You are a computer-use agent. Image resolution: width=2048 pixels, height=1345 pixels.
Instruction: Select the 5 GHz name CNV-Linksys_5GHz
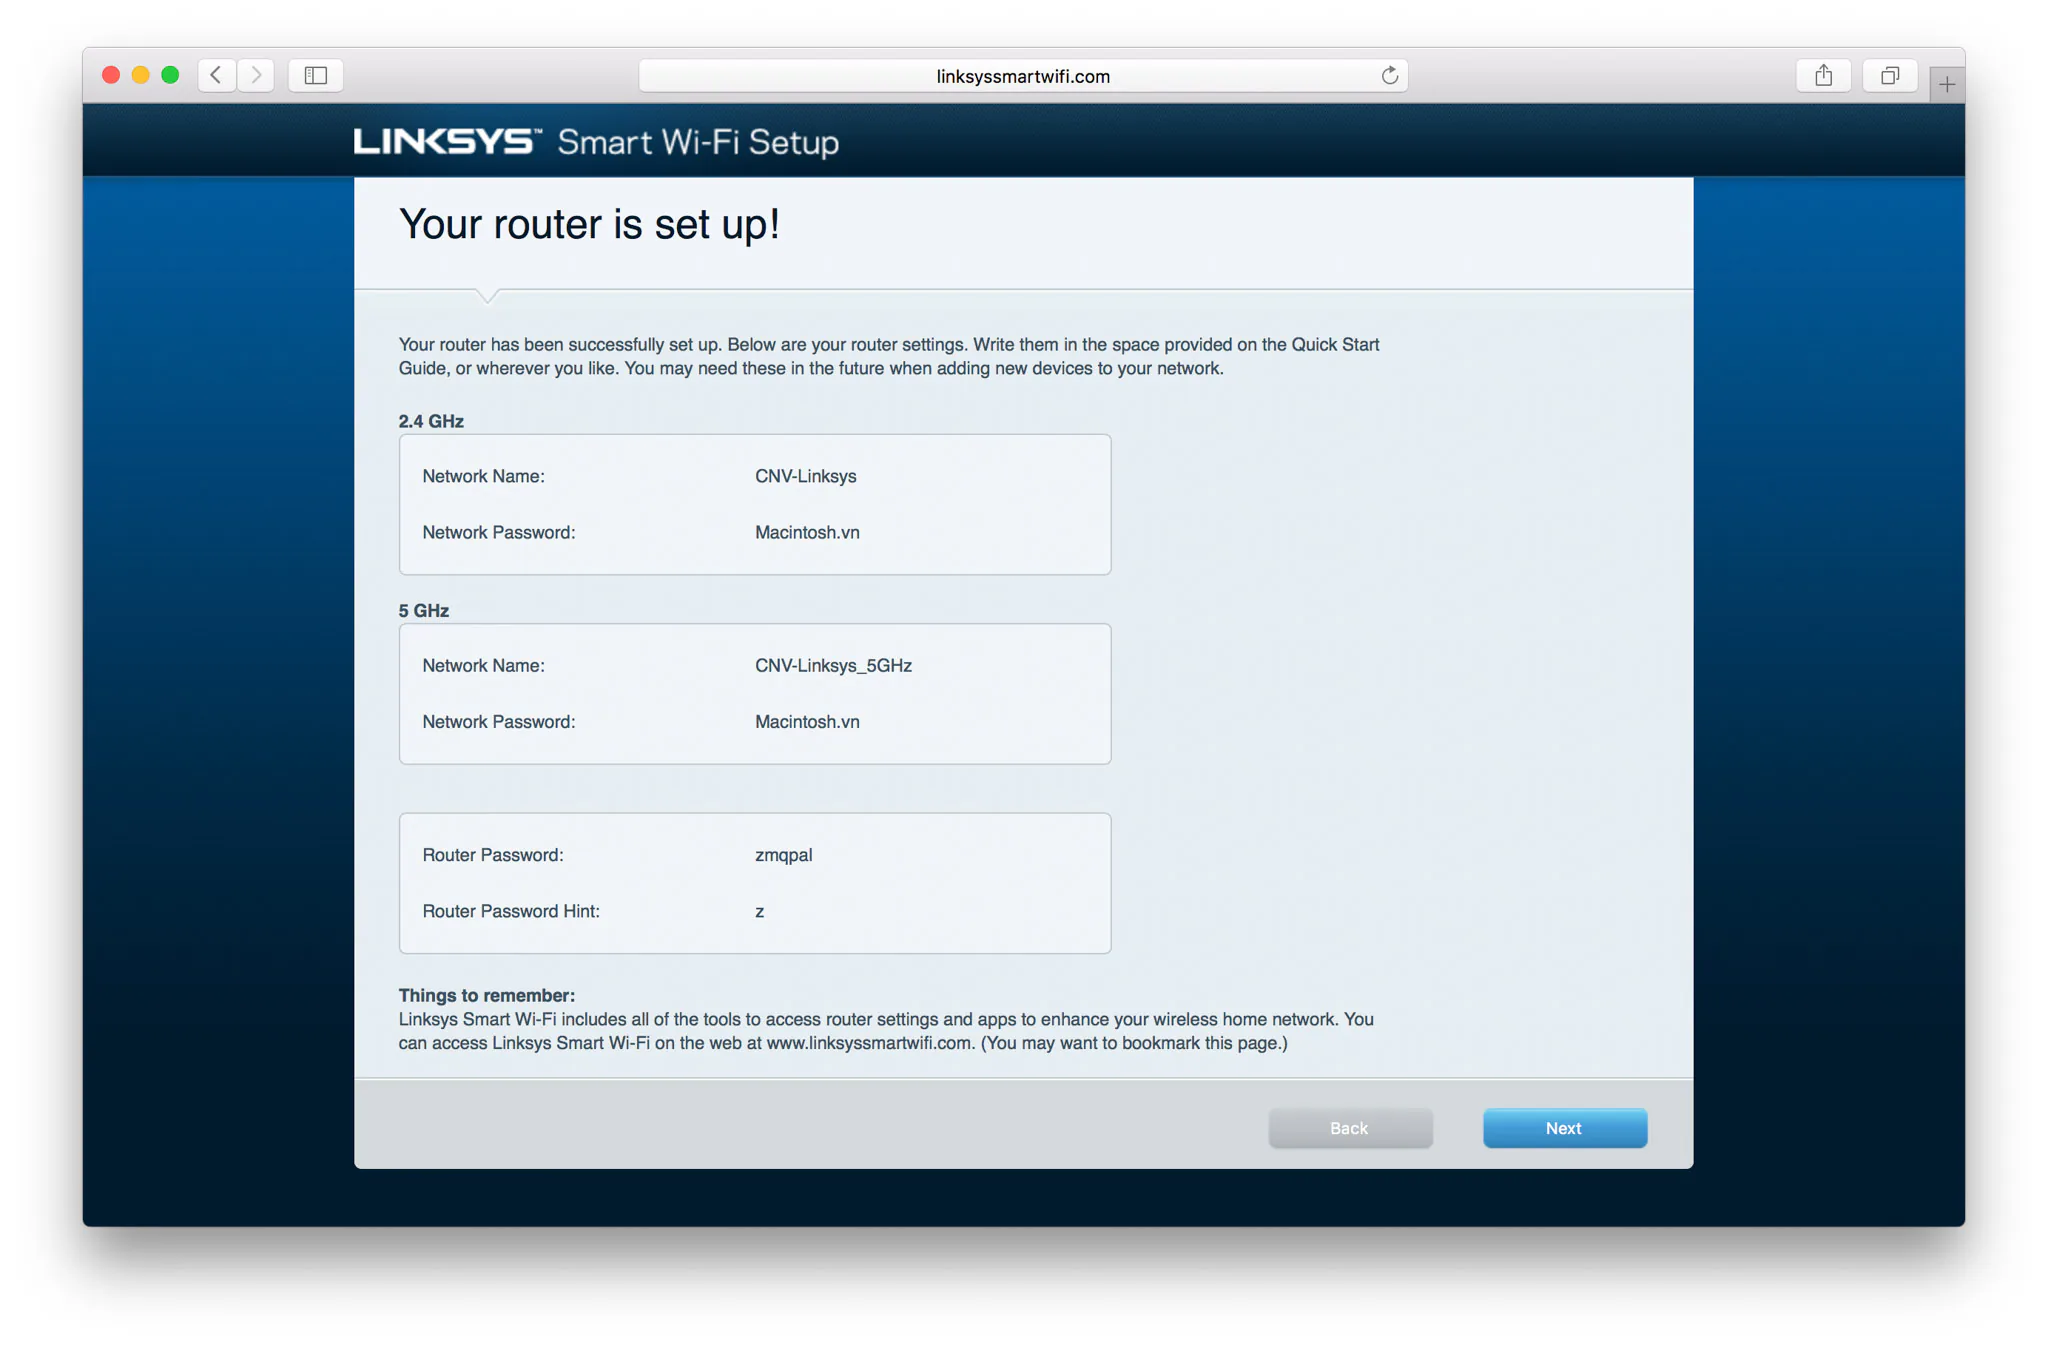click(x=833, y=665)
